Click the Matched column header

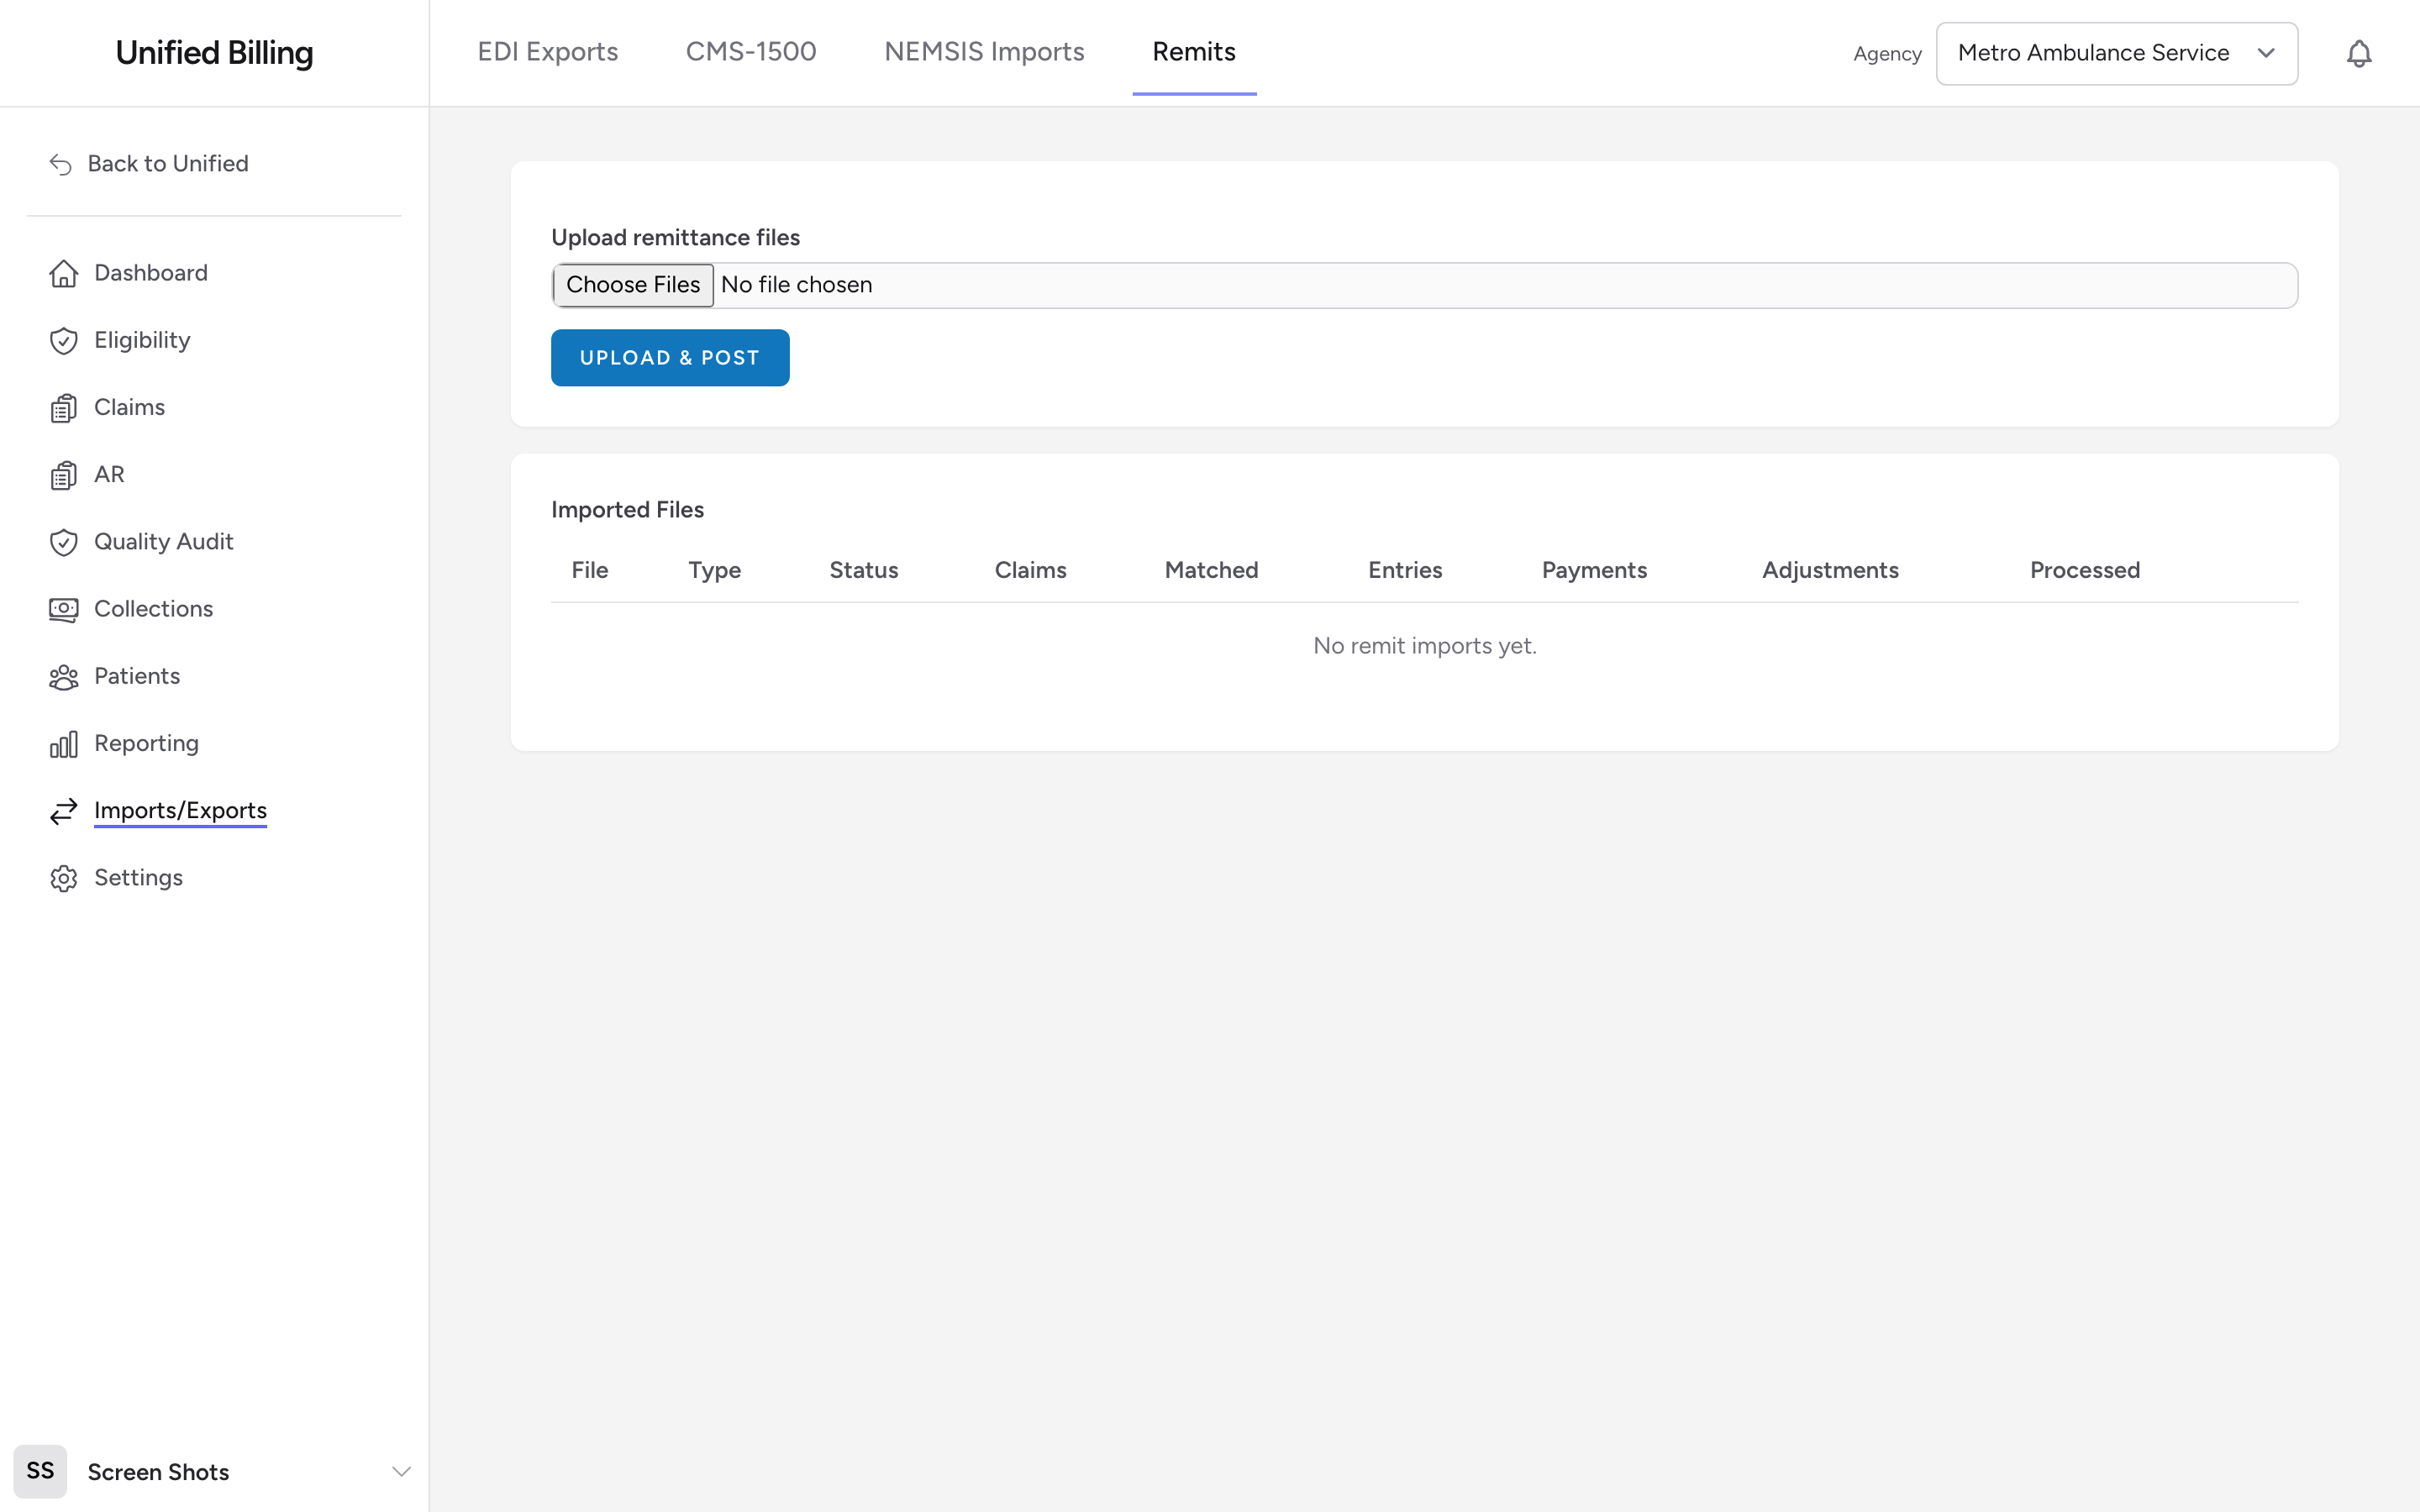tap(1211, 570)
